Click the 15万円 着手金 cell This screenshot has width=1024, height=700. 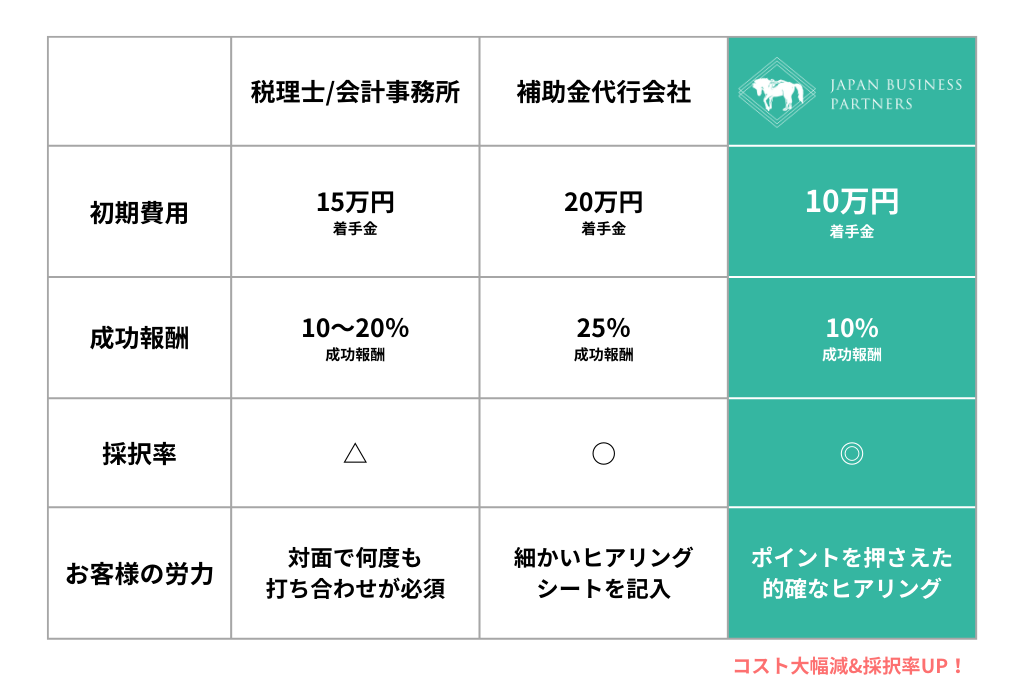pyautogui.click(x=355, y=212)
